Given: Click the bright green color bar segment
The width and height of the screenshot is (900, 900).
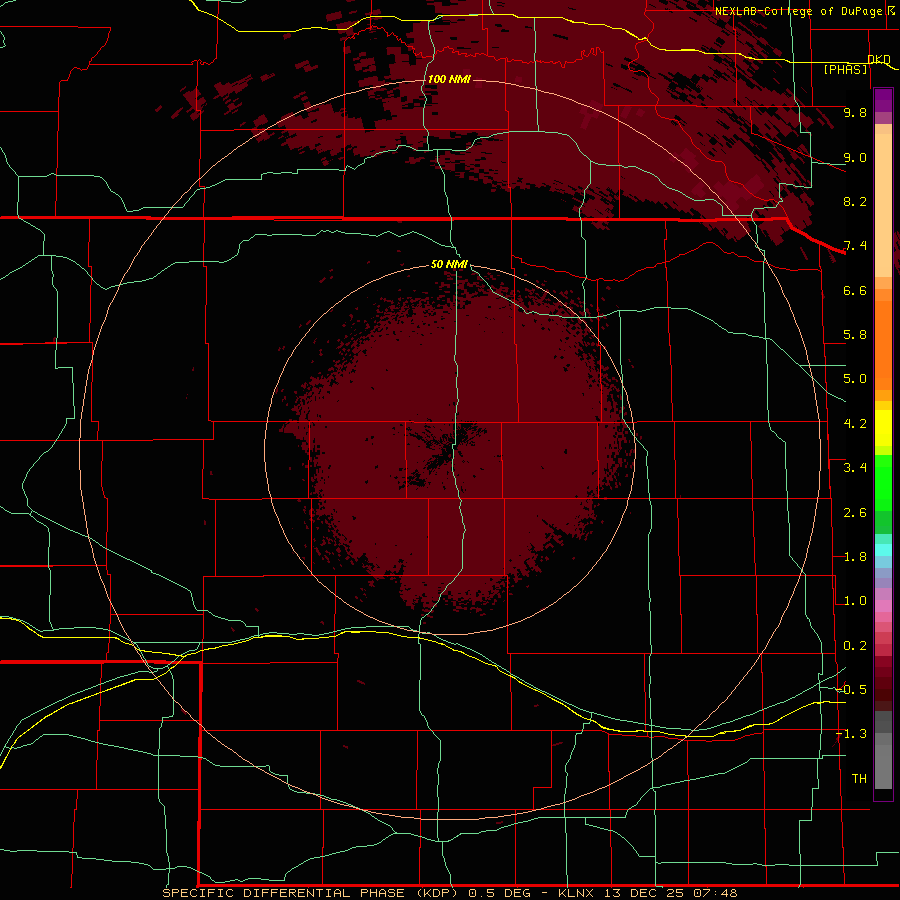Looking at the screenshot, I should 883,484.
